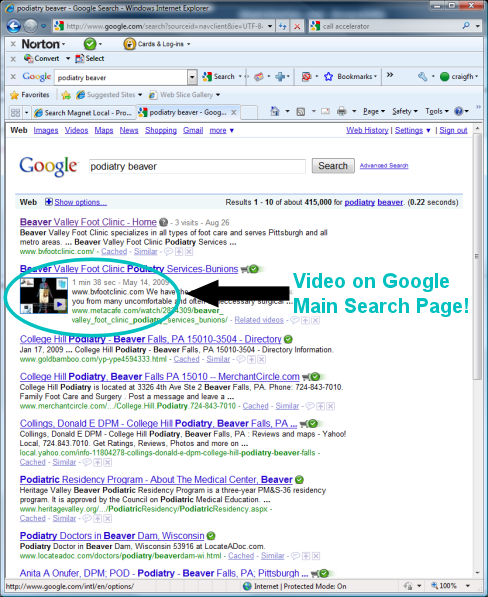
Task: Click the Print icon in command bar
Action: coord(342,111)
